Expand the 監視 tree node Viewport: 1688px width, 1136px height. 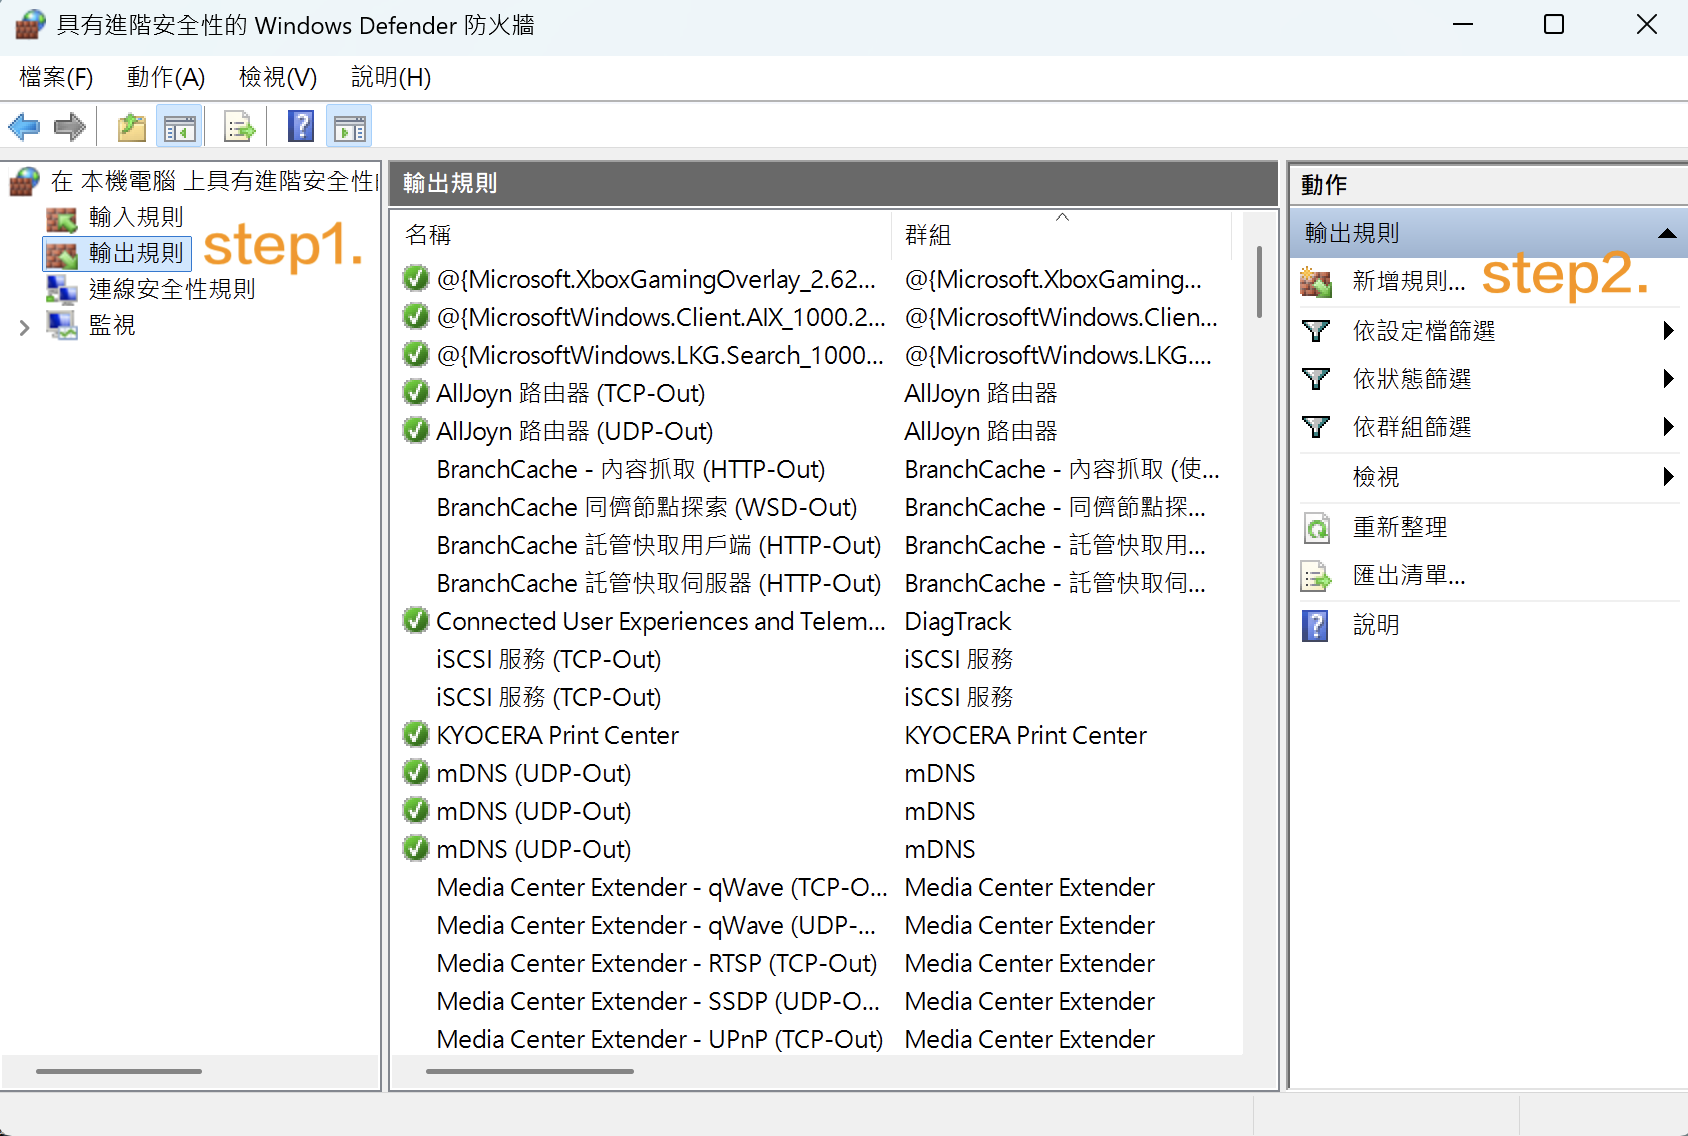coord(25,326)
